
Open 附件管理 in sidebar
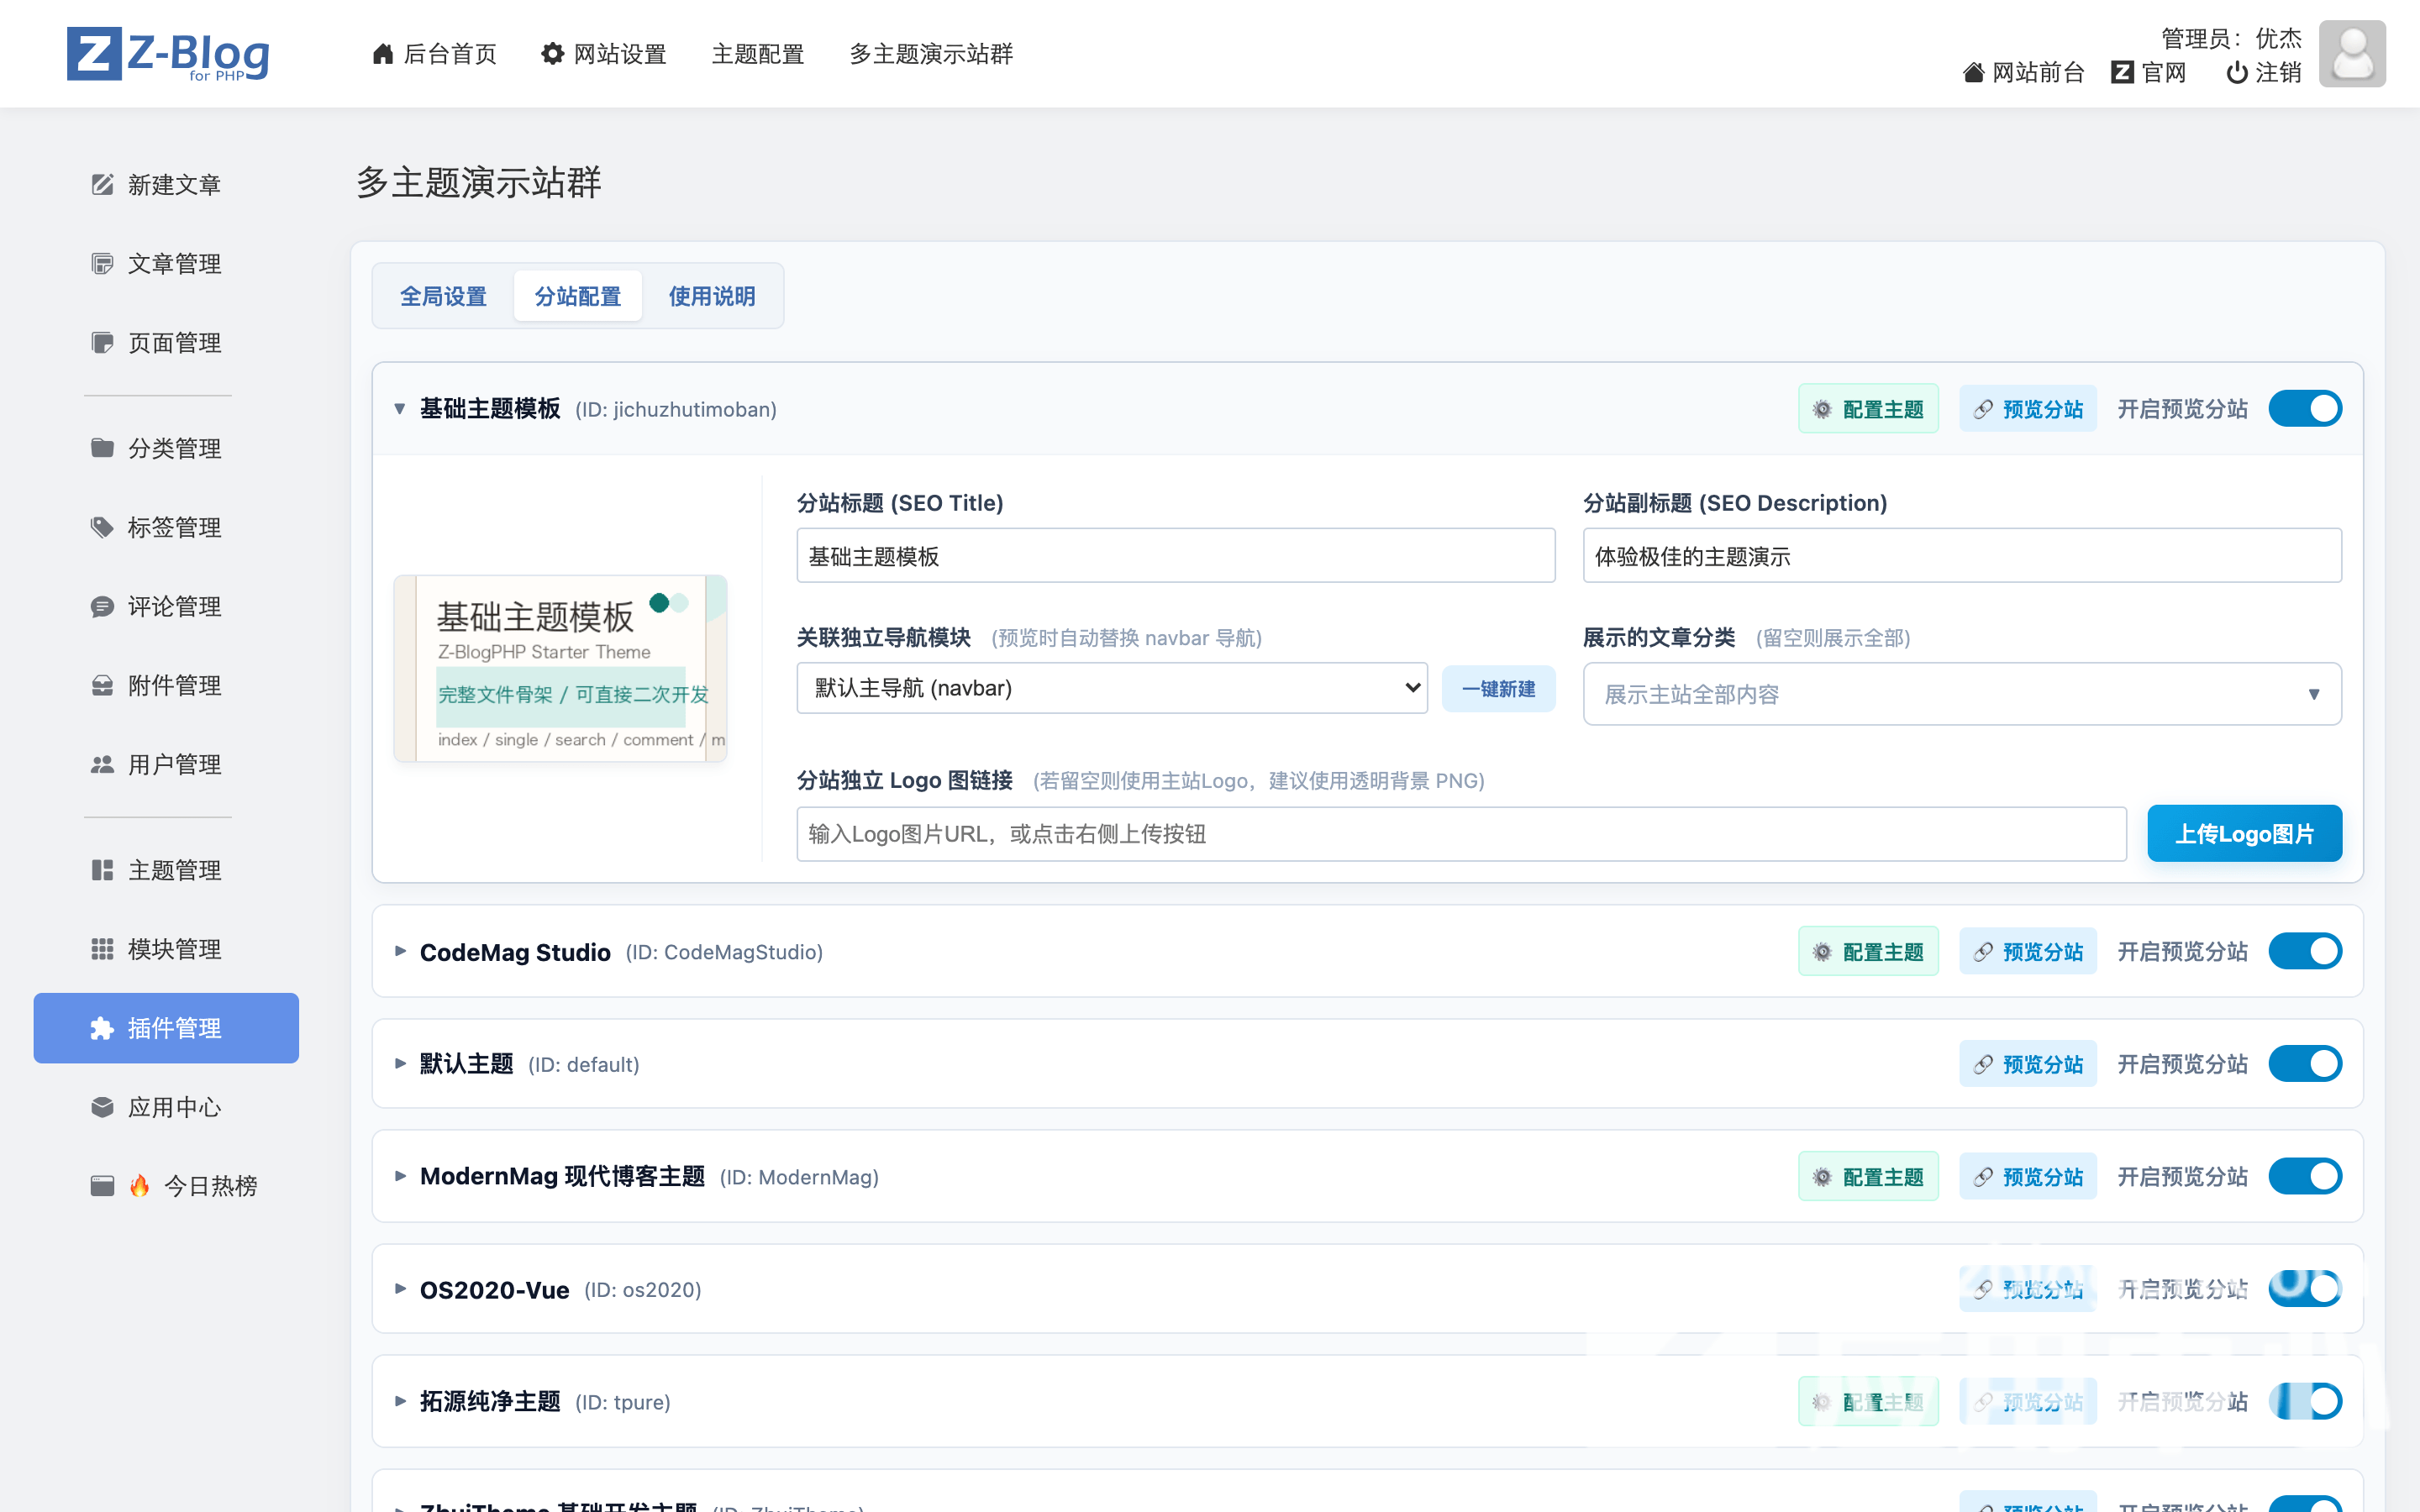pyautogui.click(x=166, y=685)
